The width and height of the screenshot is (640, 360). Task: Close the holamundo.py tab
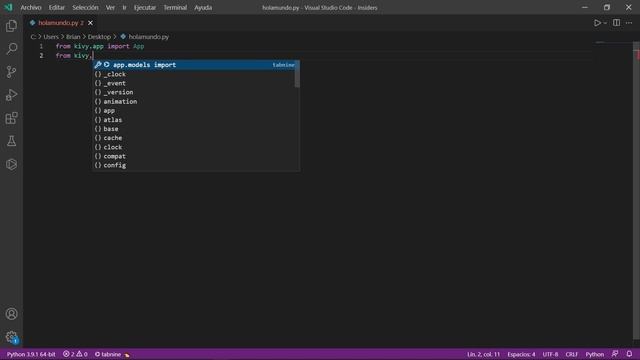tap(90, 23)
